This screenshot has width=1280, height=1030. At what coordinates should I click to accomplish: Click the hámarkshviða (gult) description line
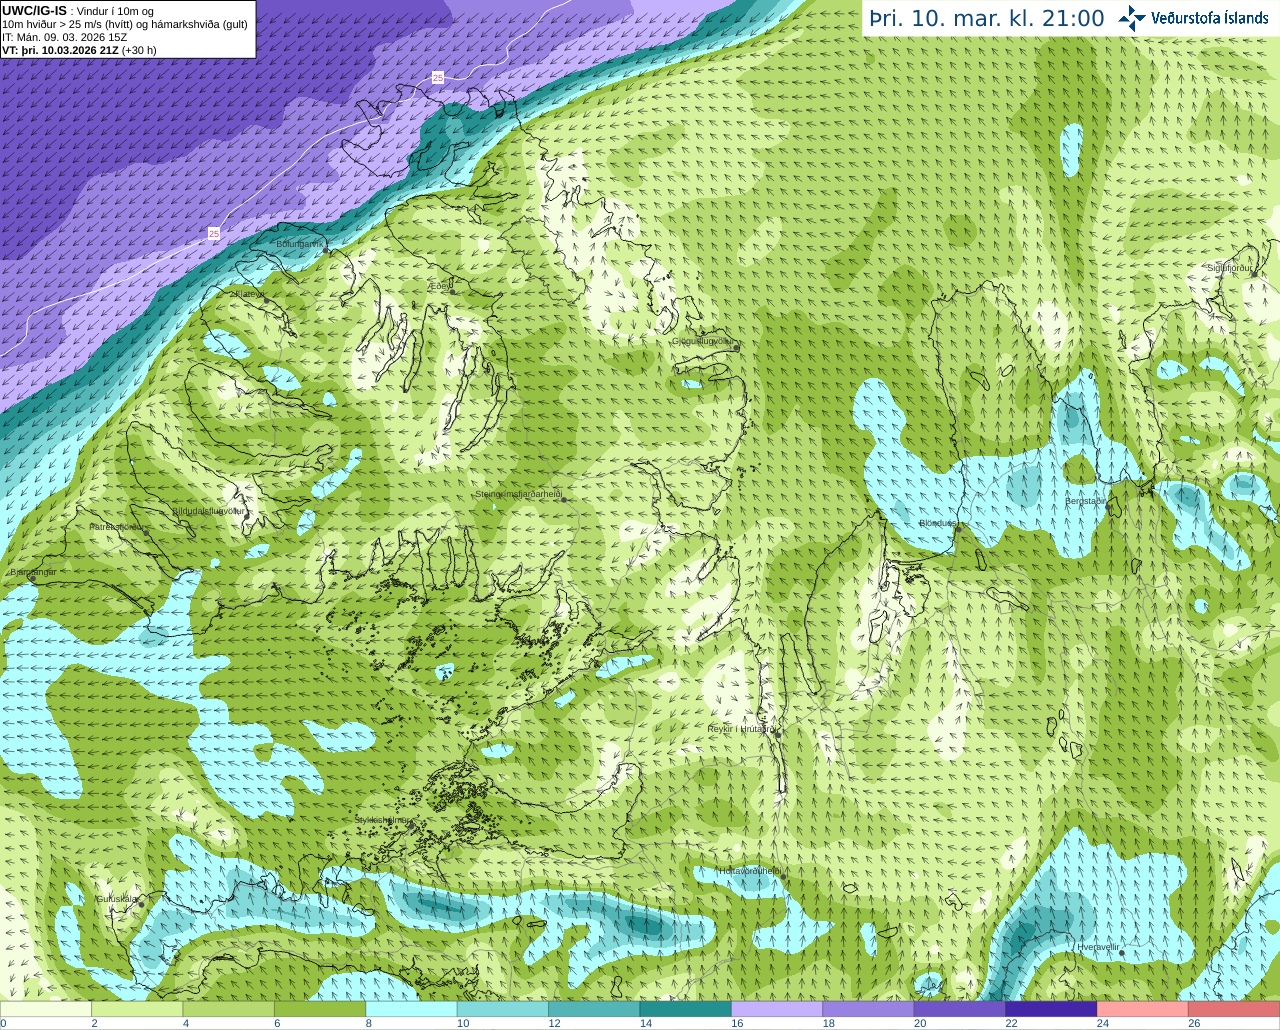(x=125, y=24)
